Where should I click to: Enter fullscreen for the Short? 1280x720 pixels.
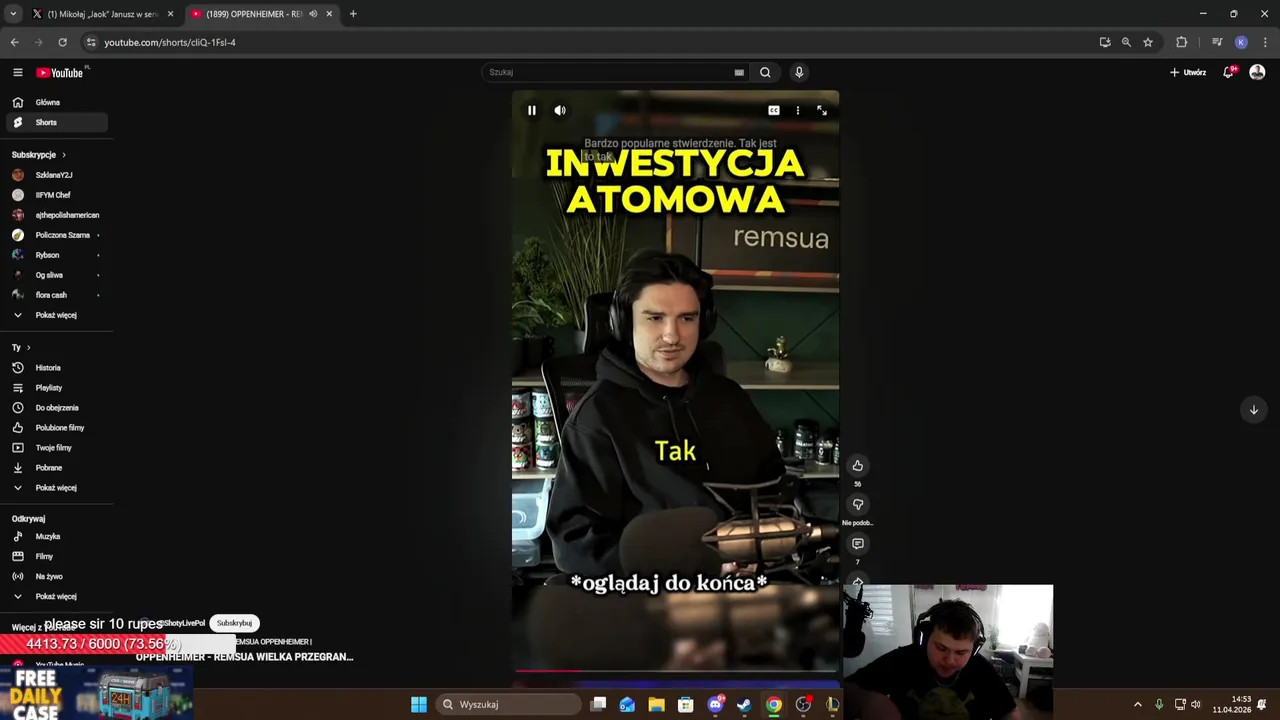(822, 110)
